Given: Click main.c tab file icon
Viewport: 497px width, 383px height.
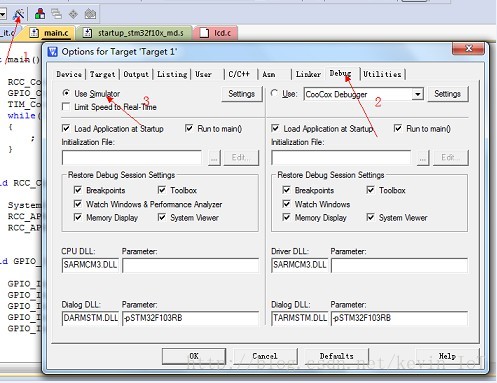Looking at the screenshot, I should coord(34,33).
